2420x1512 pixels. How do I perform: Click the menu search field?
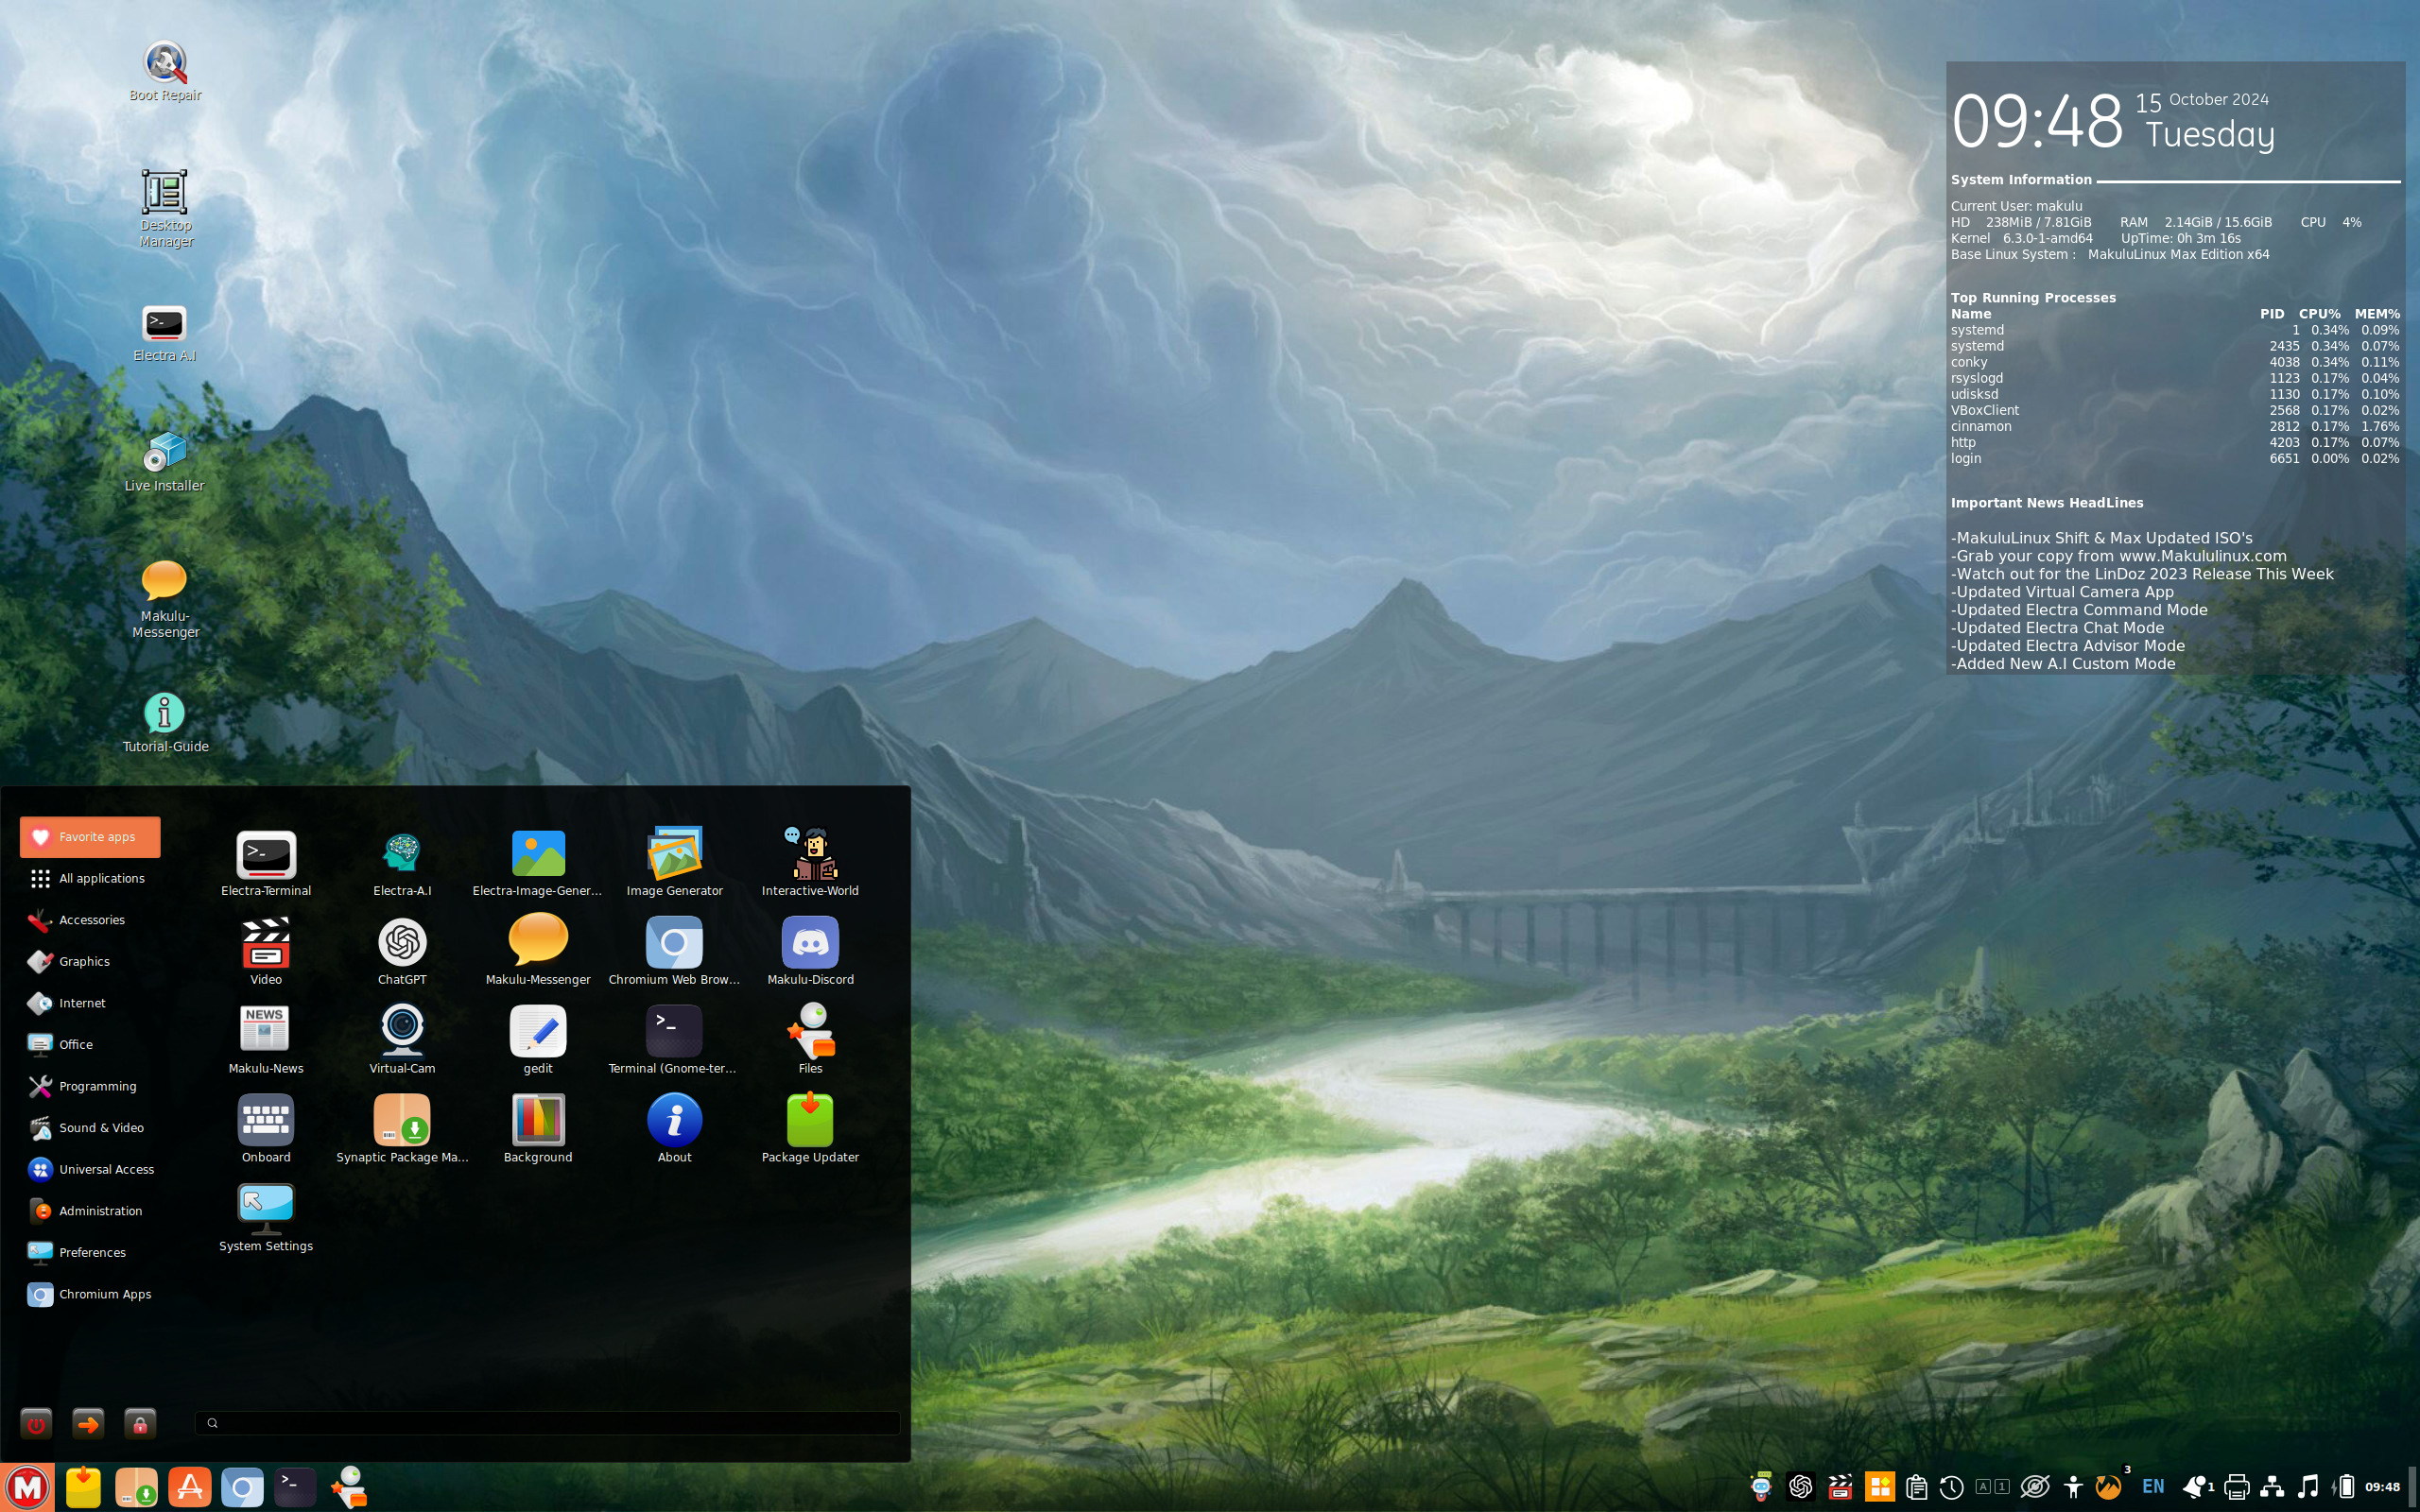(548, 1423)
